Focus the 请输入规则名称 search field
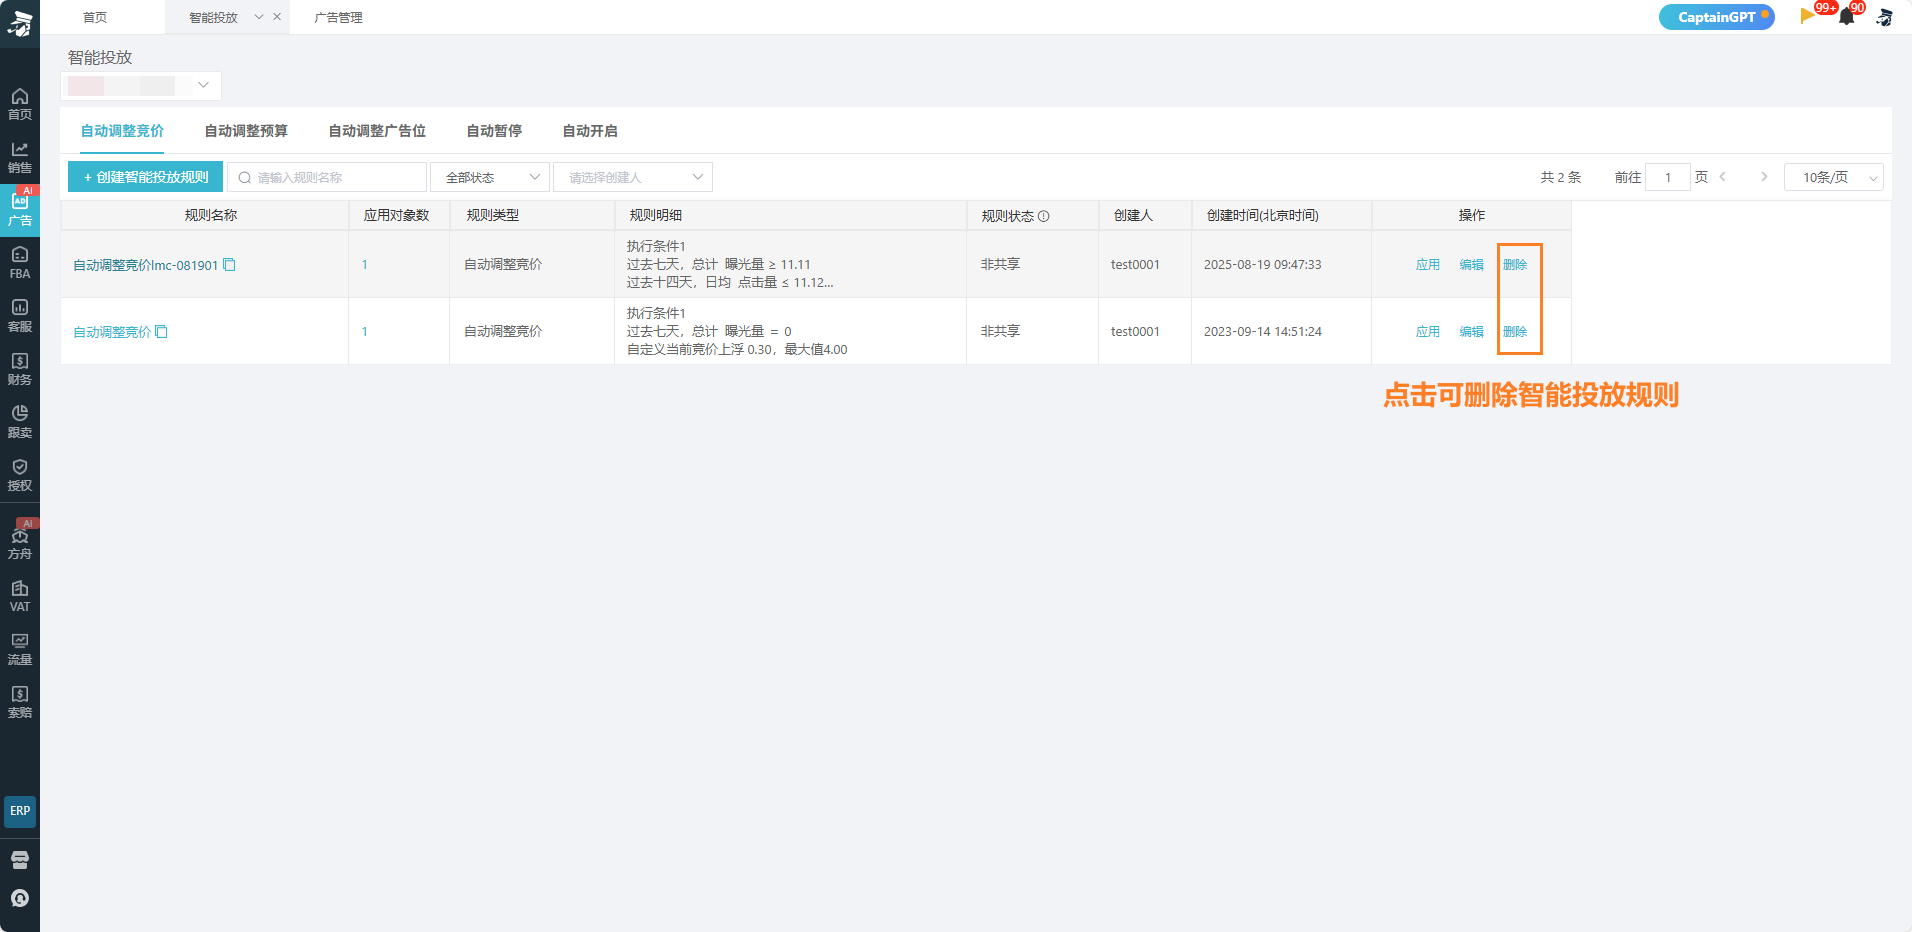1912x932 pixels. [327, 177]
